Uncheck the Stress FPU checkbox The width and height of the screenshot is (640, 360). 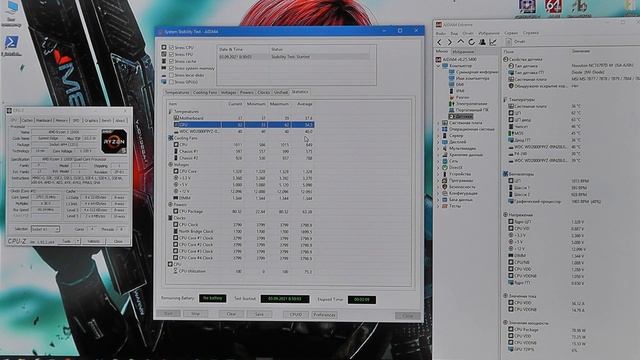pos(171,54)
